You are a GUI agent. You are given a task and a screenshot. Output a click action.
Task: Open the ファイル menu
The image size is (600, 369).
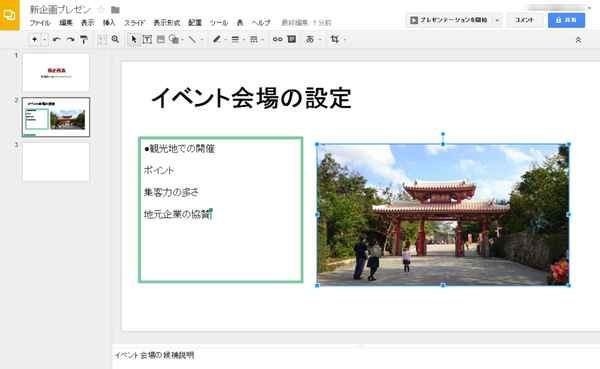click(x=40, y=23)
